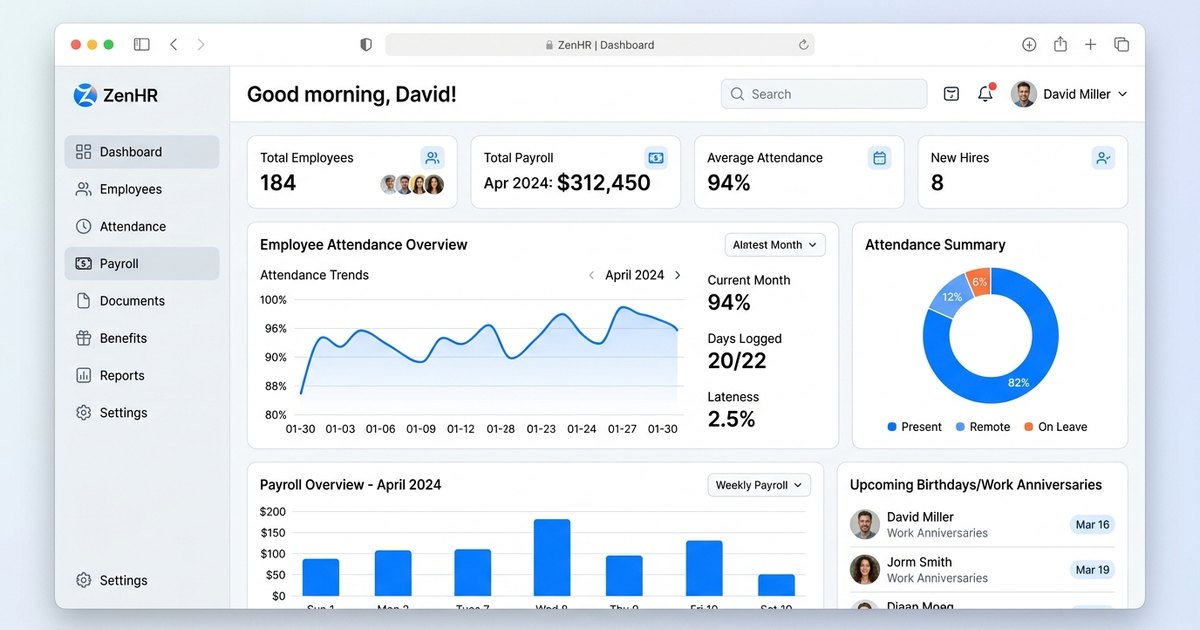Expand the David Miller account menu chevron
Screen dimensions: 1200x630
1122,94
